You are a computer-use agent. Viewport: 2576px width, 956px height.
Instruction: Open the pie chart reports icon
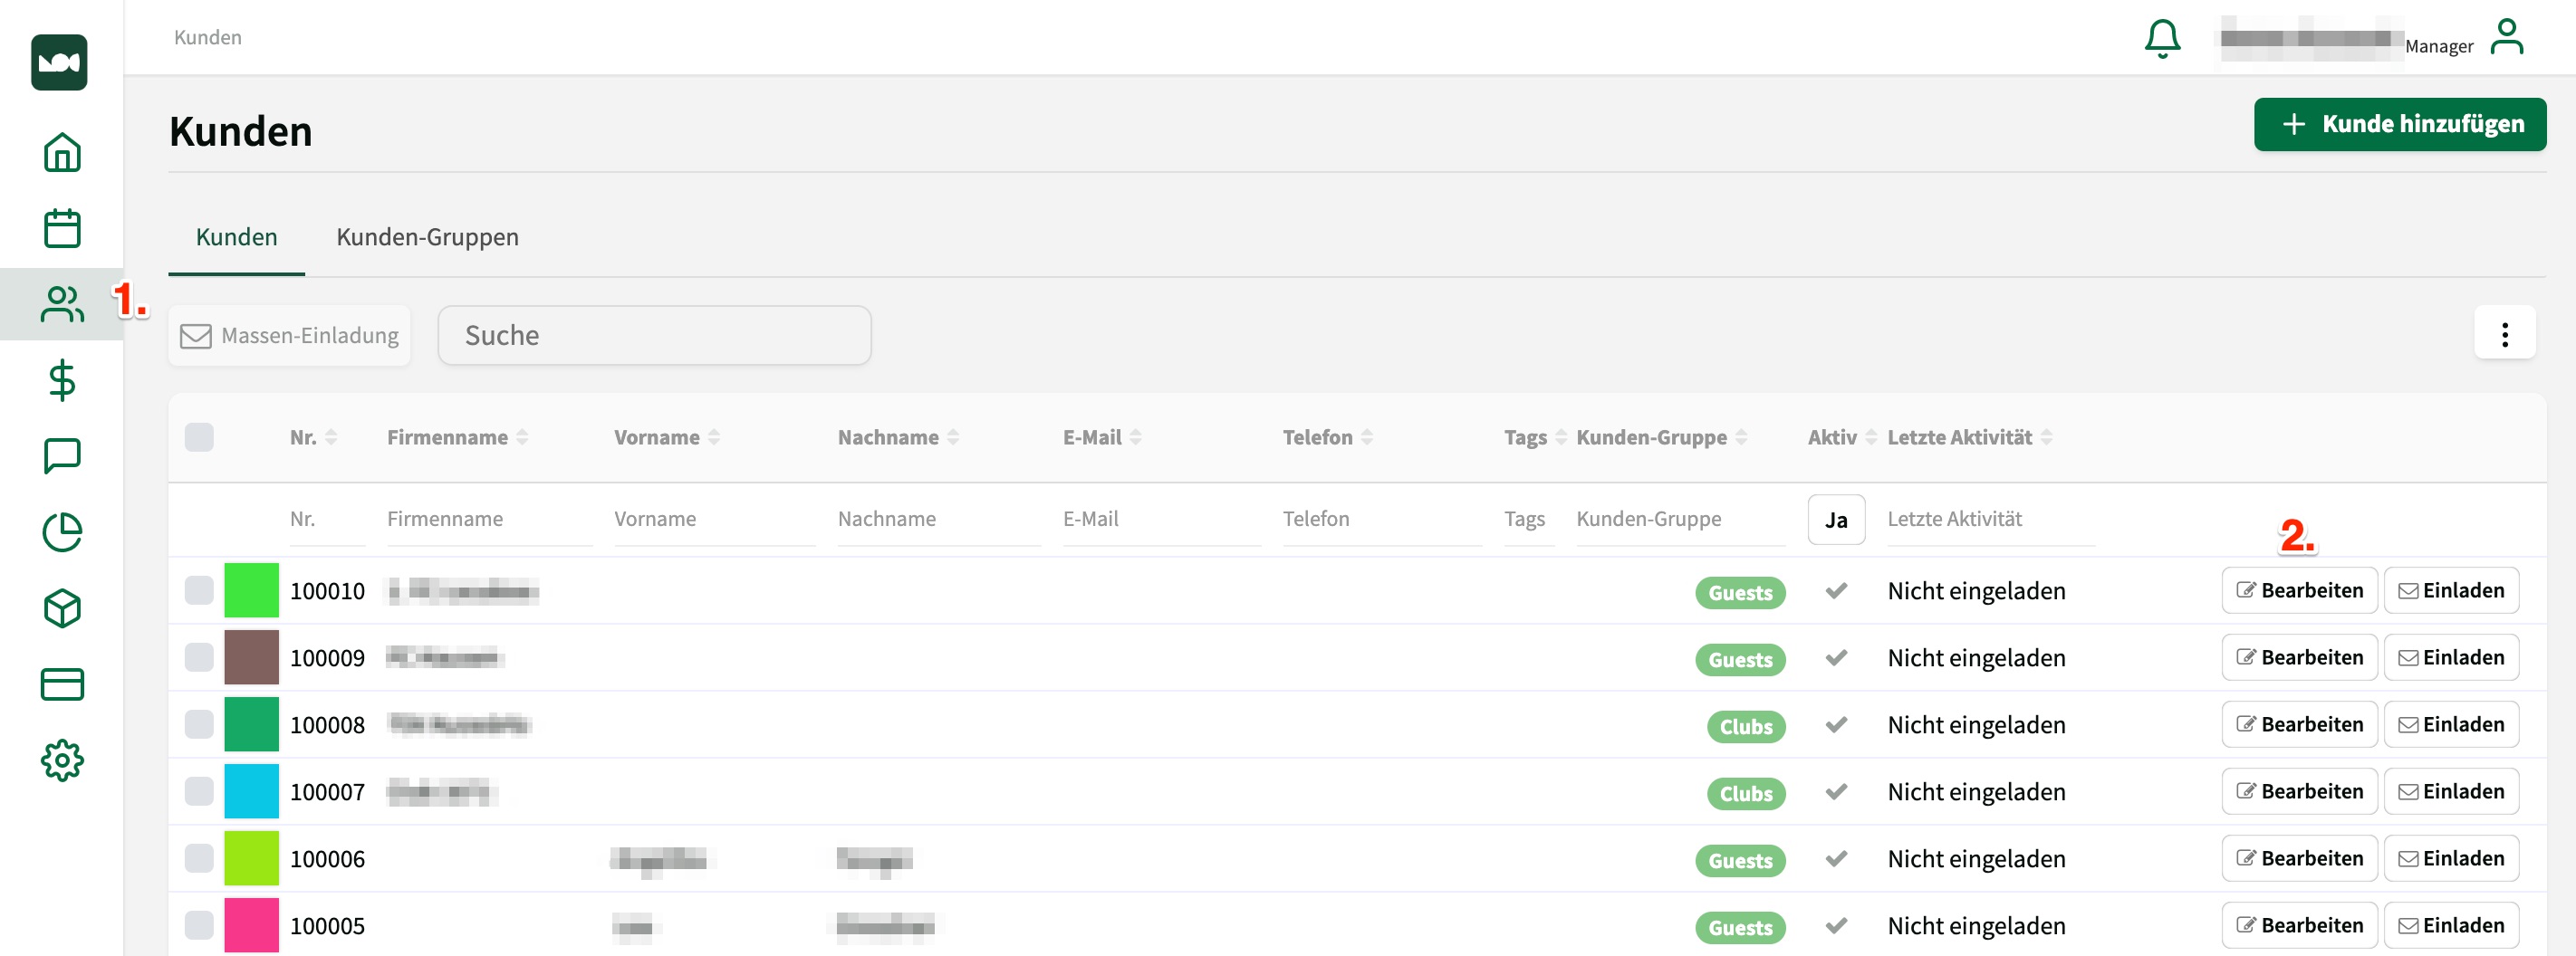62,532
